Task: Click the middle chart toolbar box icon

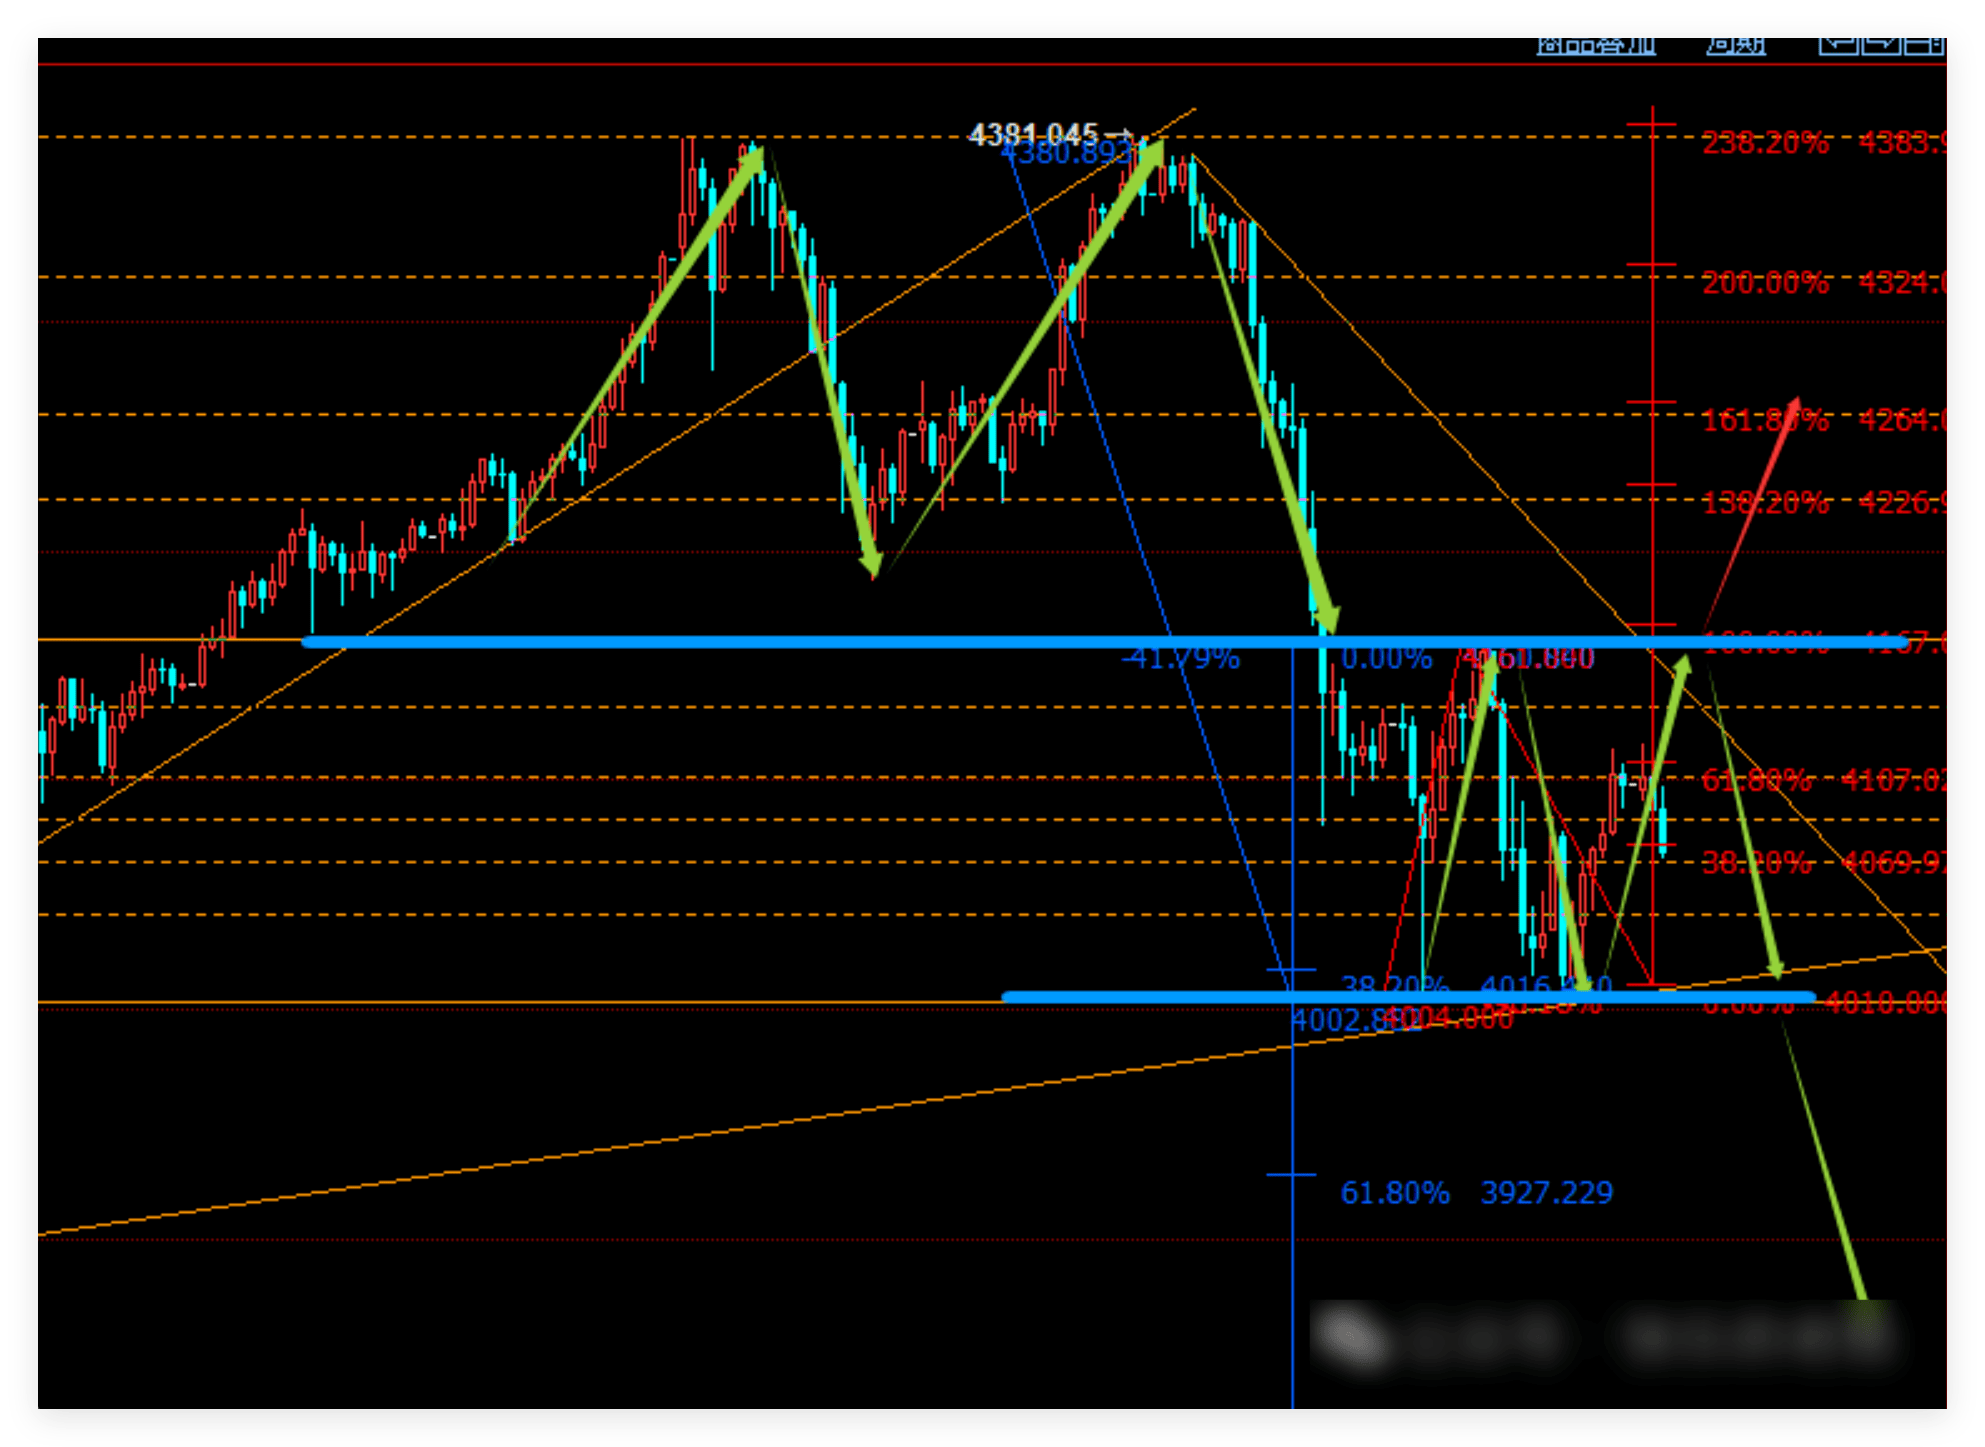Action: pyautogui.click(x=1880, y=45)
